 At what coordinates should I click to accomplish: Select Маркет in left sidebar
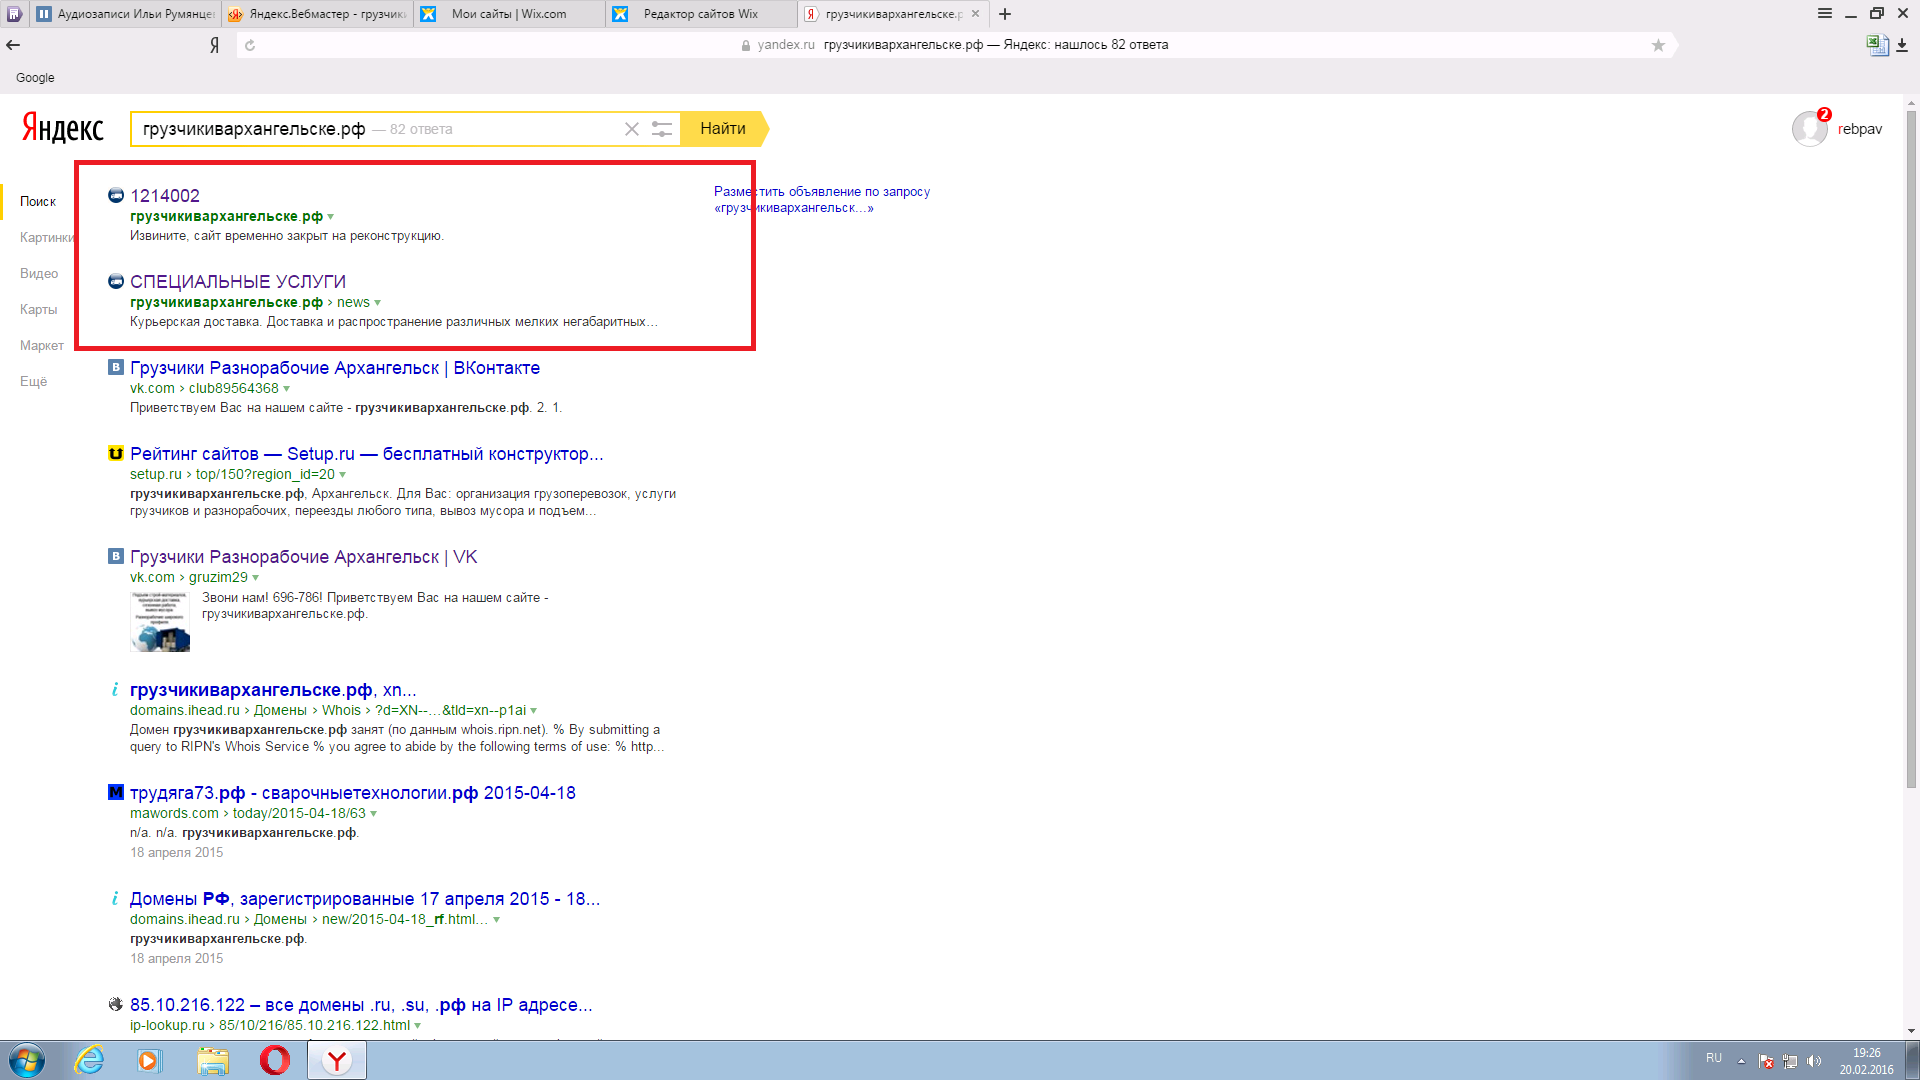point(42,345)
